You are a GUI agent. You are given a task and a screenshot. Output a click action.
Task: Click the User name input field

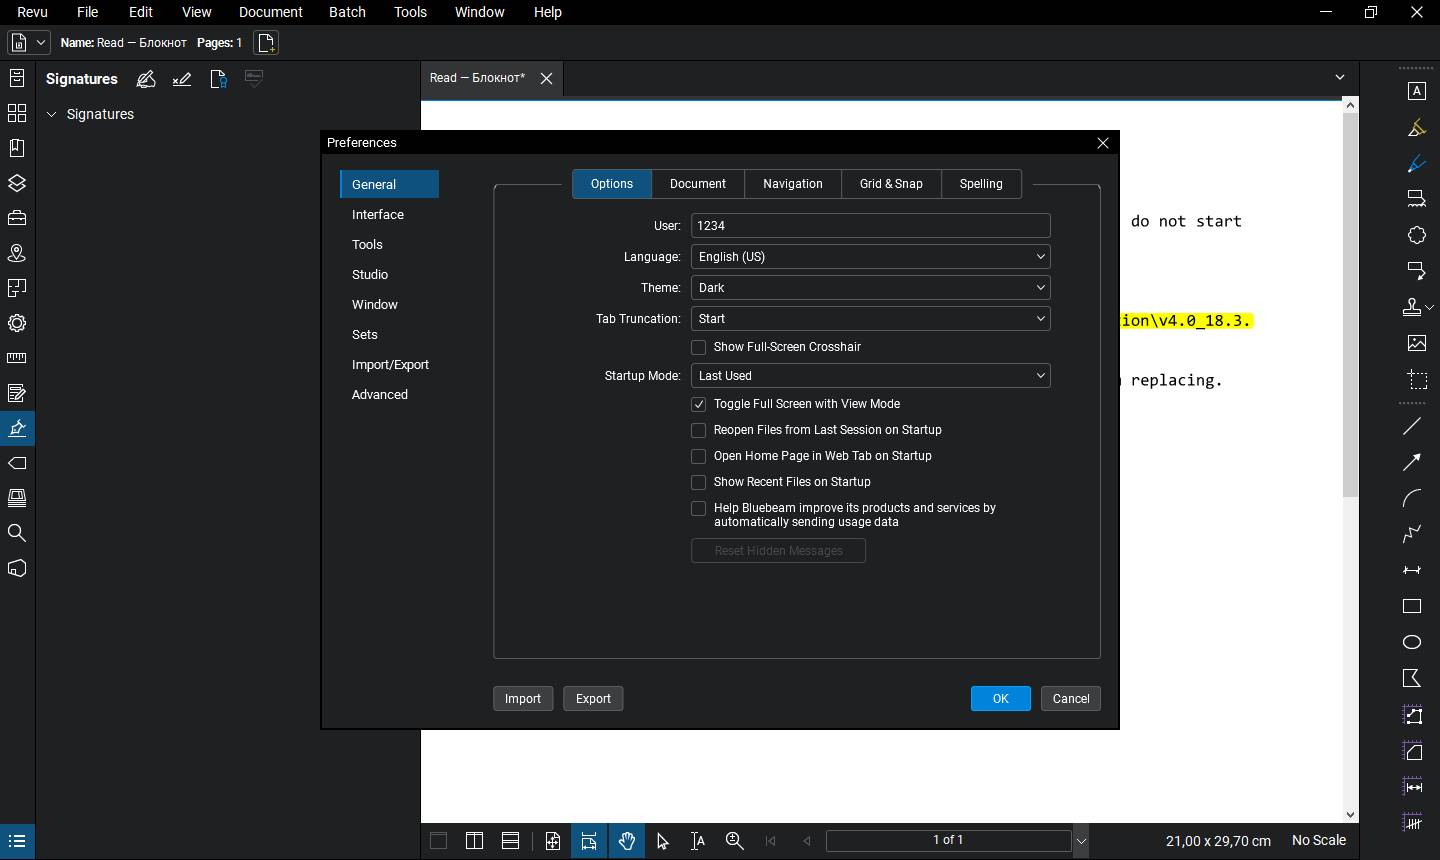tap(871, 226)
